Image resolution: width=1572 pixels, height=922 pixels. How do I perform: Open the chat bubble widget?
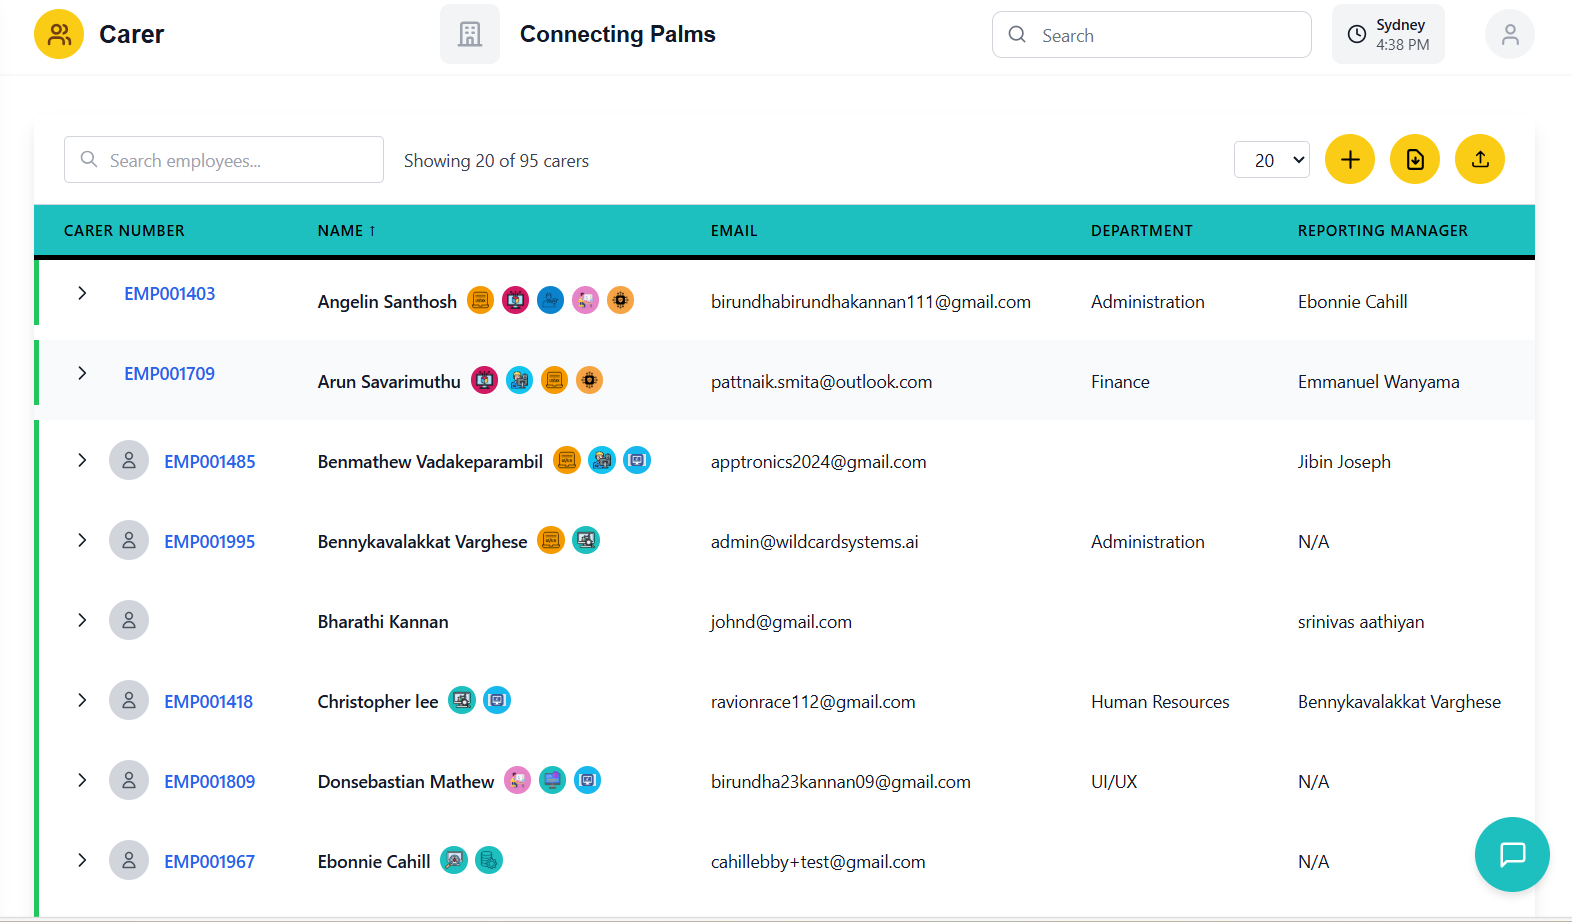pos(1511,854)
